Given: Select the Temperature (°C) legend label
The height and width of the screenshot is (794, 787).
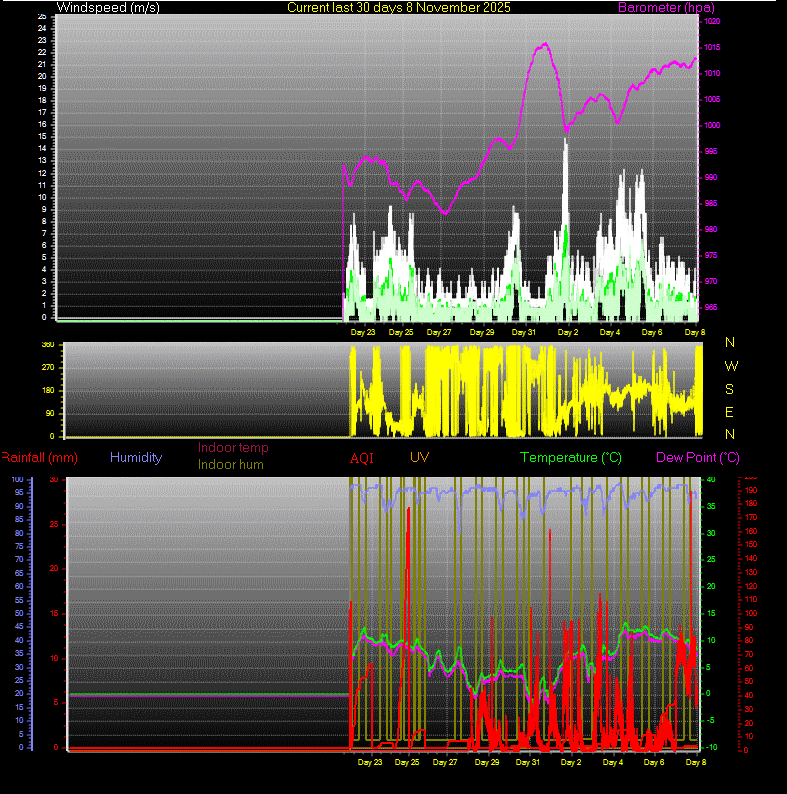Looking at the screenshot, I should tap(571, 457).
